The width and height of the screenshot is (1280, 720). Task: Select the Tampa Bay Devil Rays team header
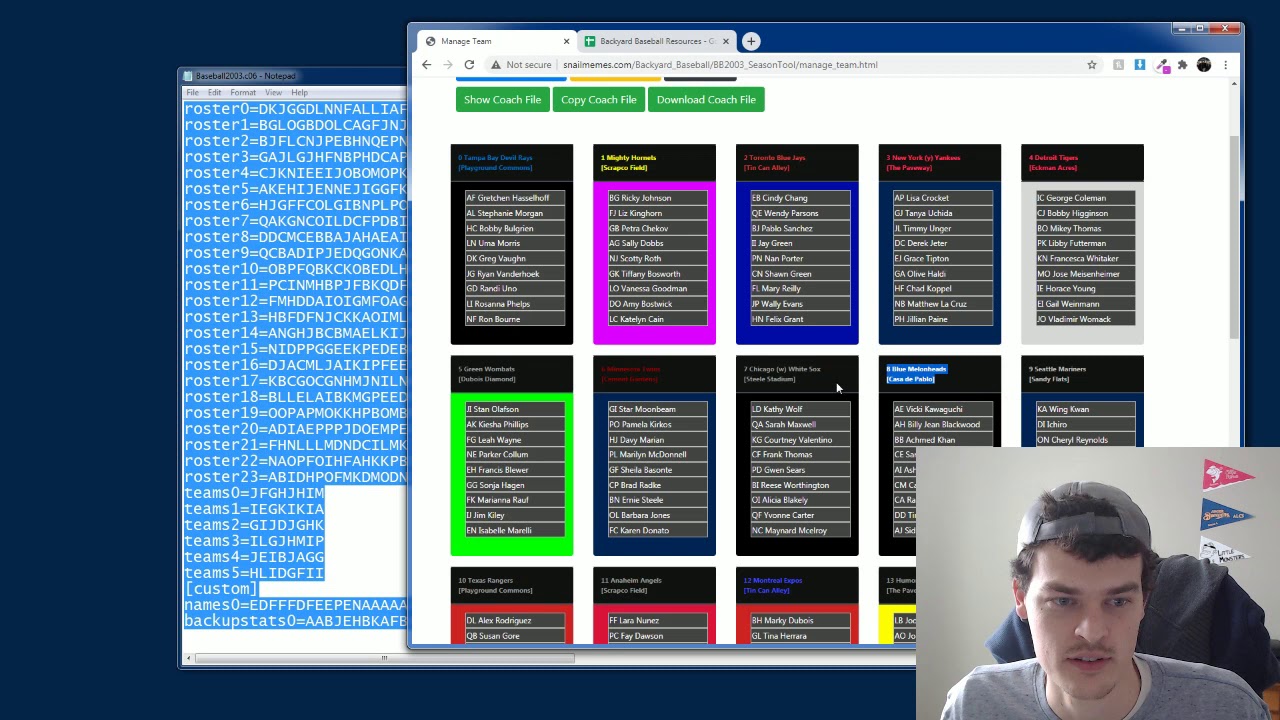512,162
